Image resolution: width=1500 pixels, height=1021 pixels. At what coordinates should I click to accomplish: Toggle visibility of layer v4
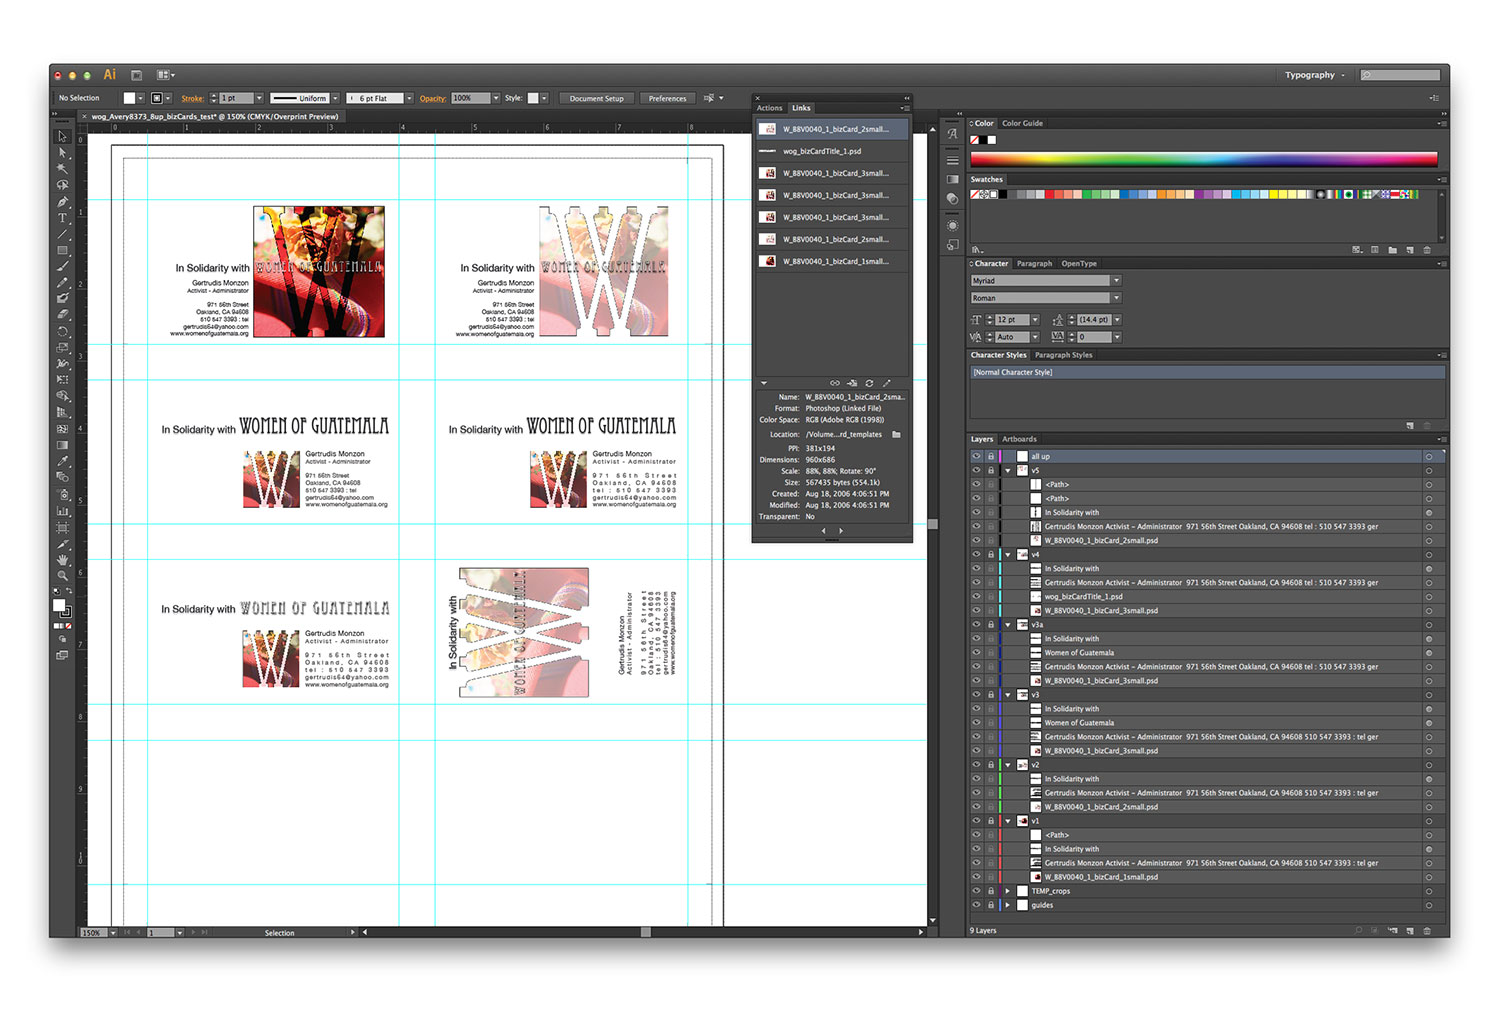[977, 554]
